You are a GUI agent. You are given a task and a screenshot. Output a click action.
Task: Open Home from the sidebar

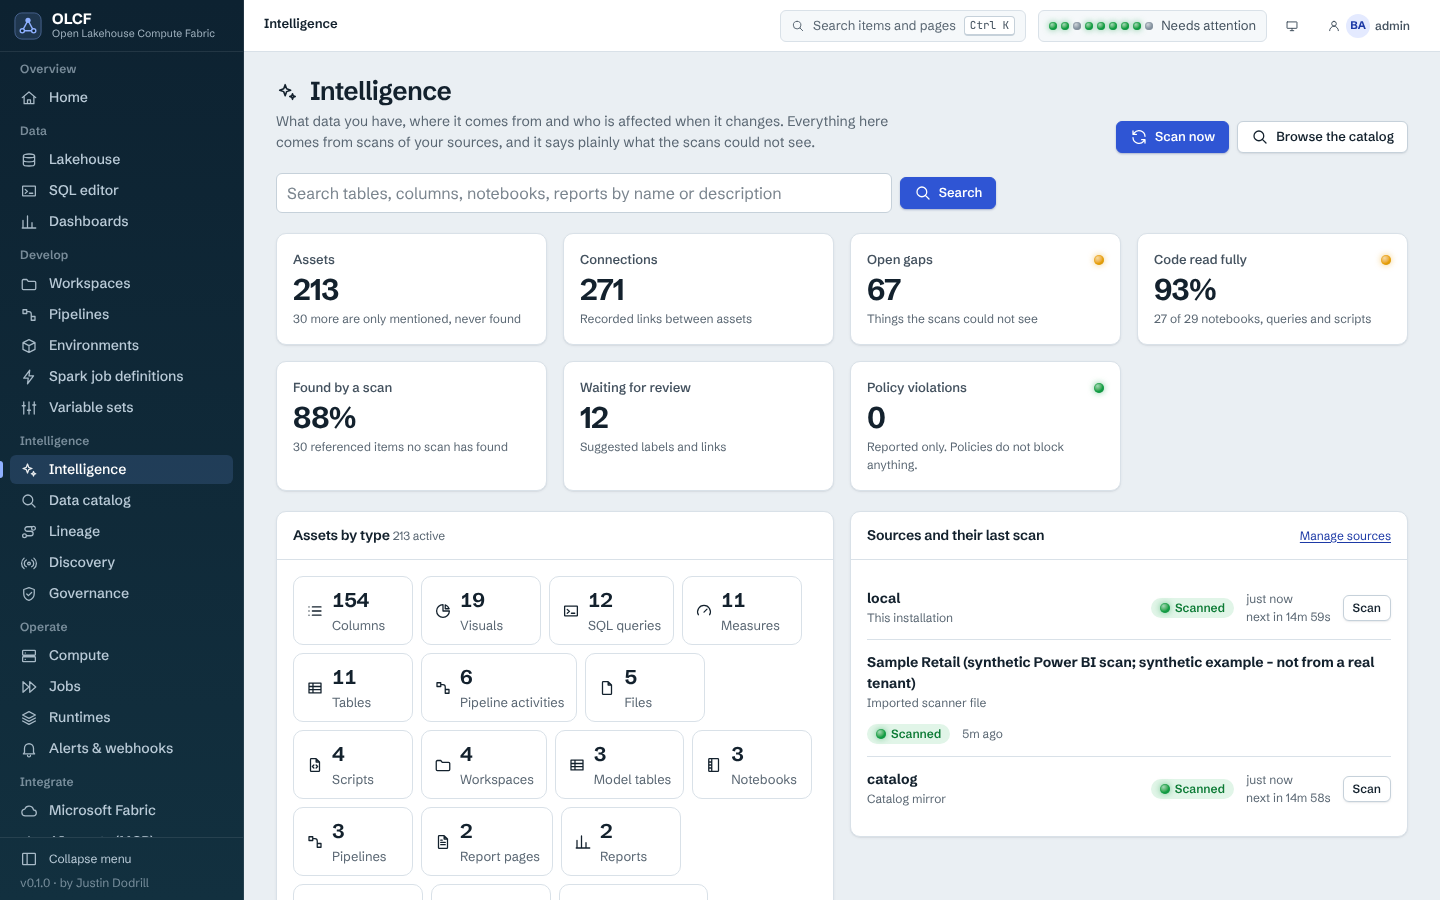121,97
